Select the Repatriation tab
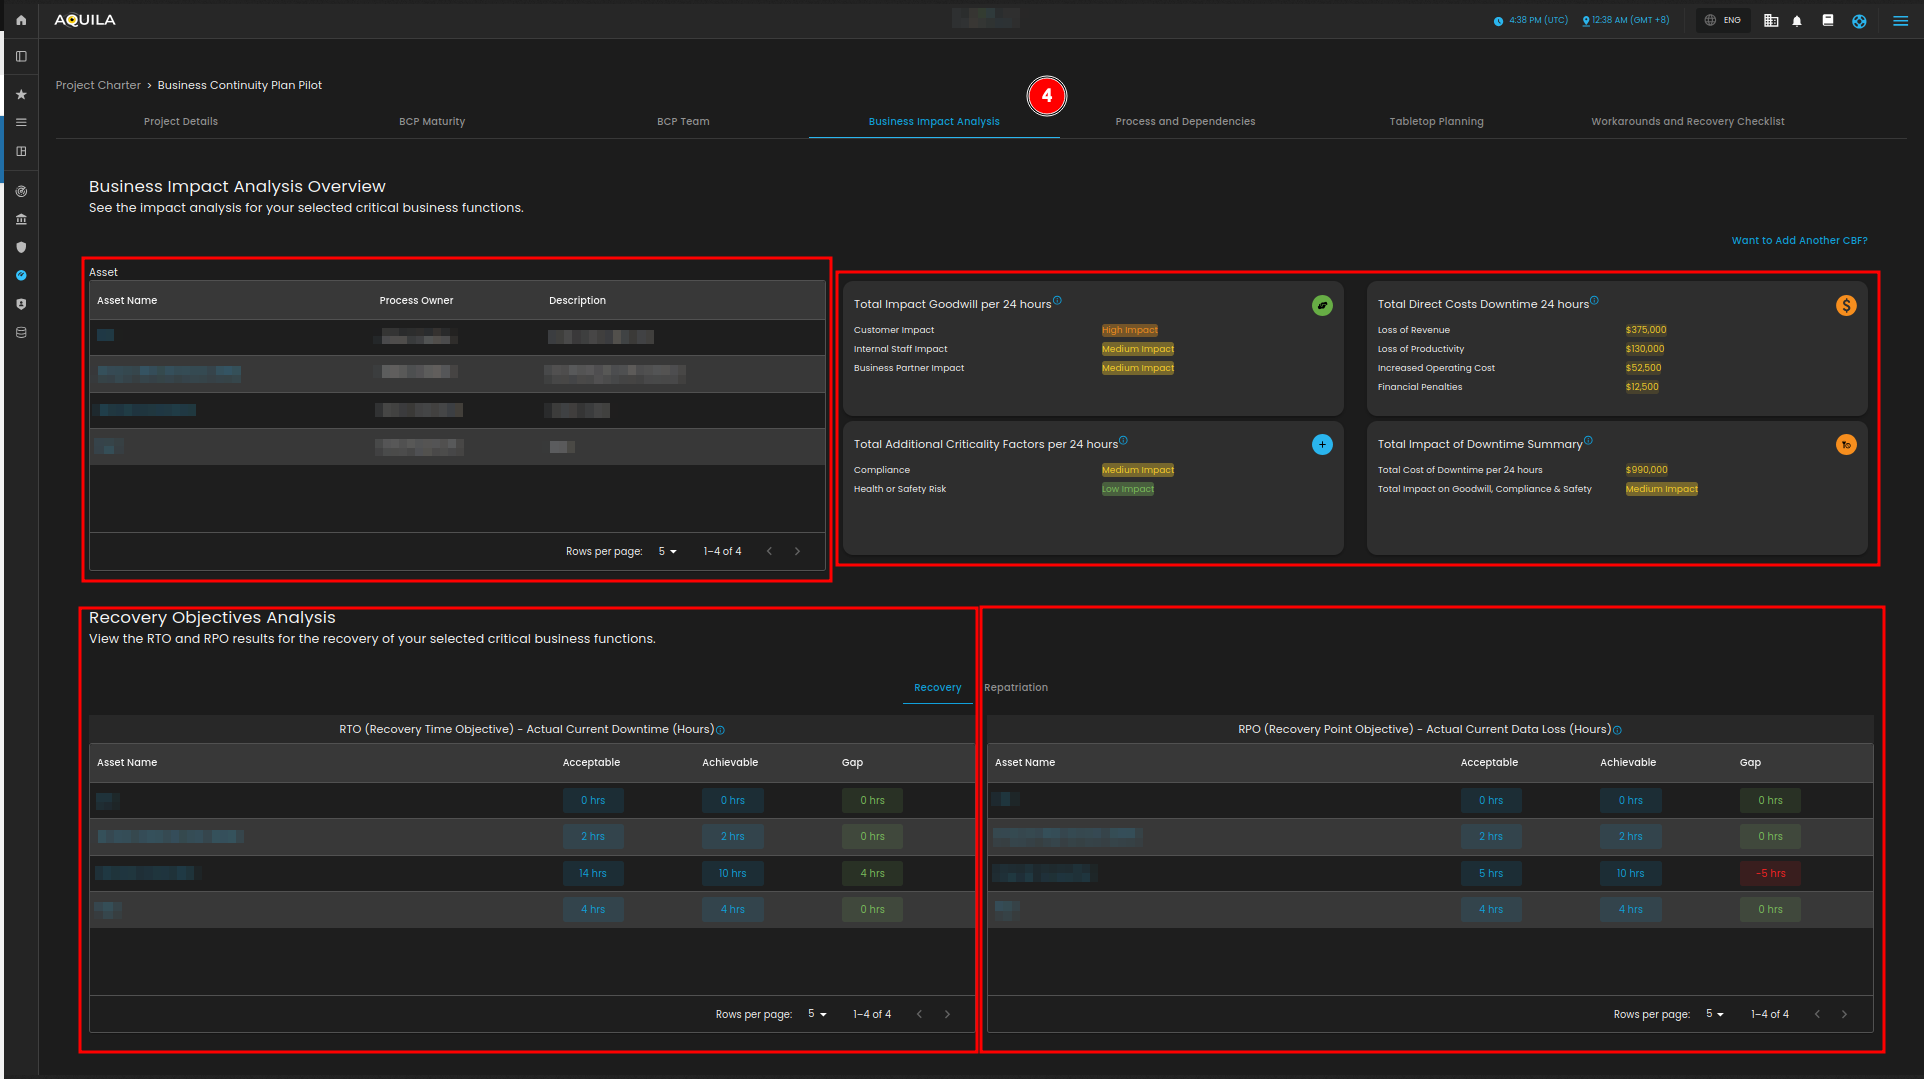 (1016, 688)
